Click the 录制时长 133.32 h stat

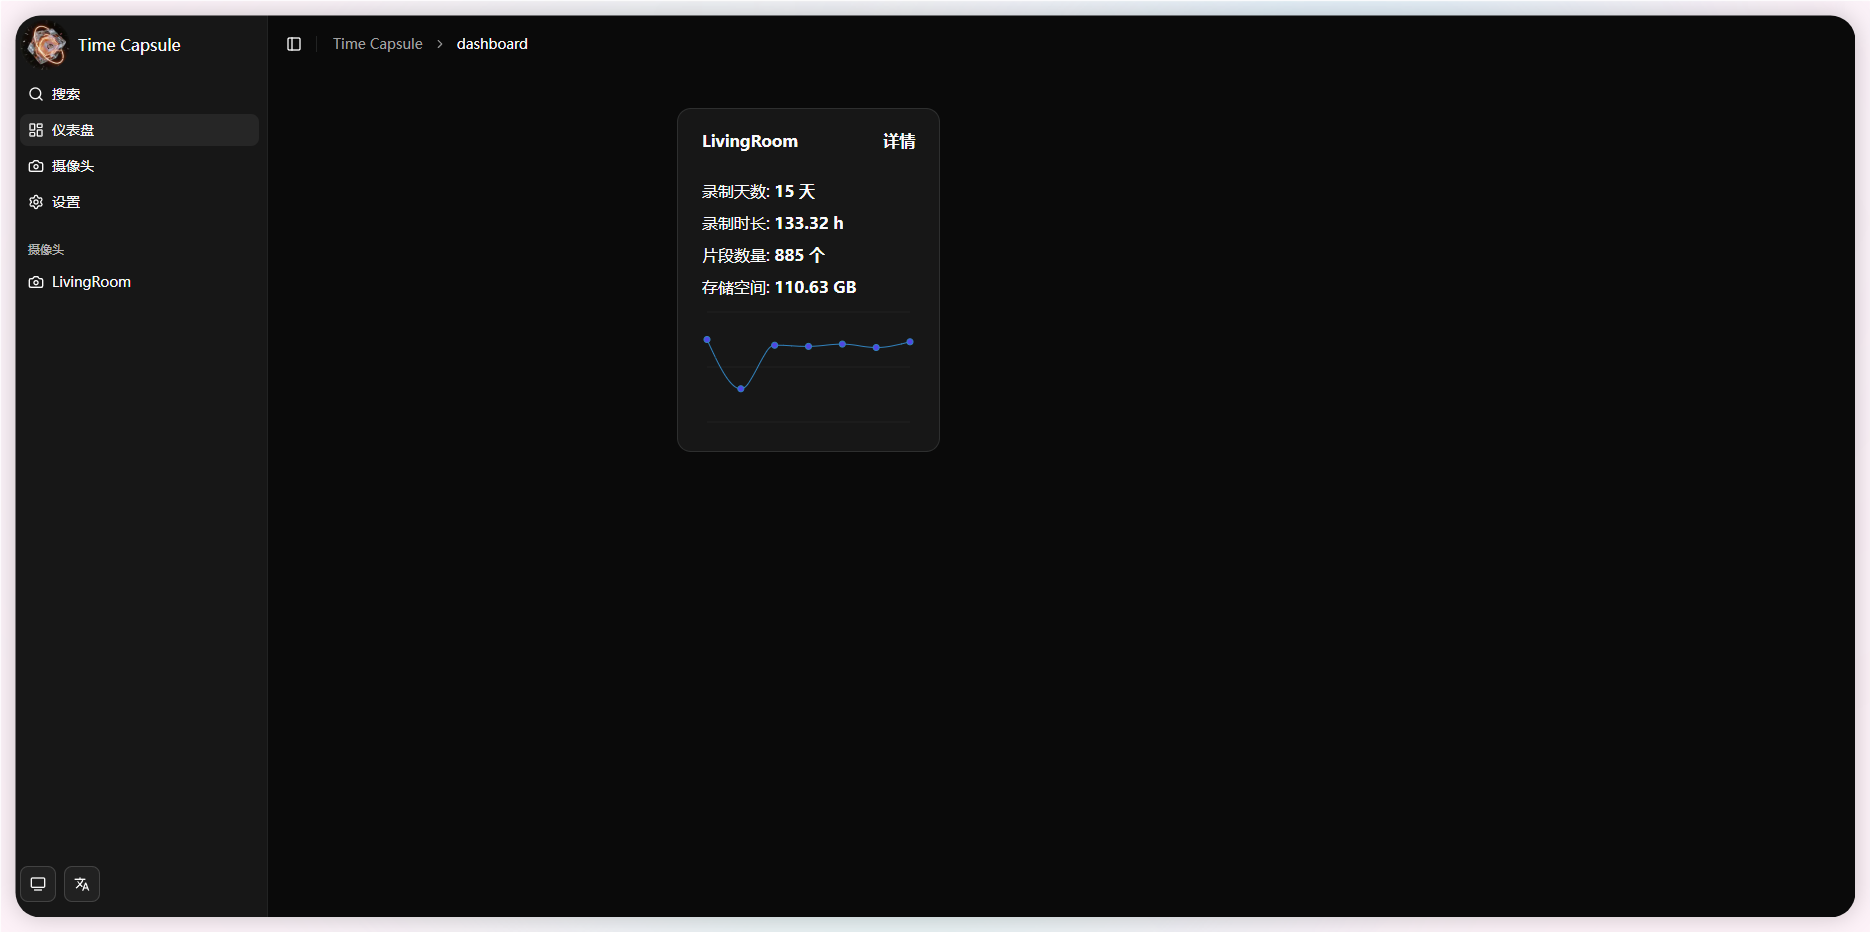tap(773, 223)
